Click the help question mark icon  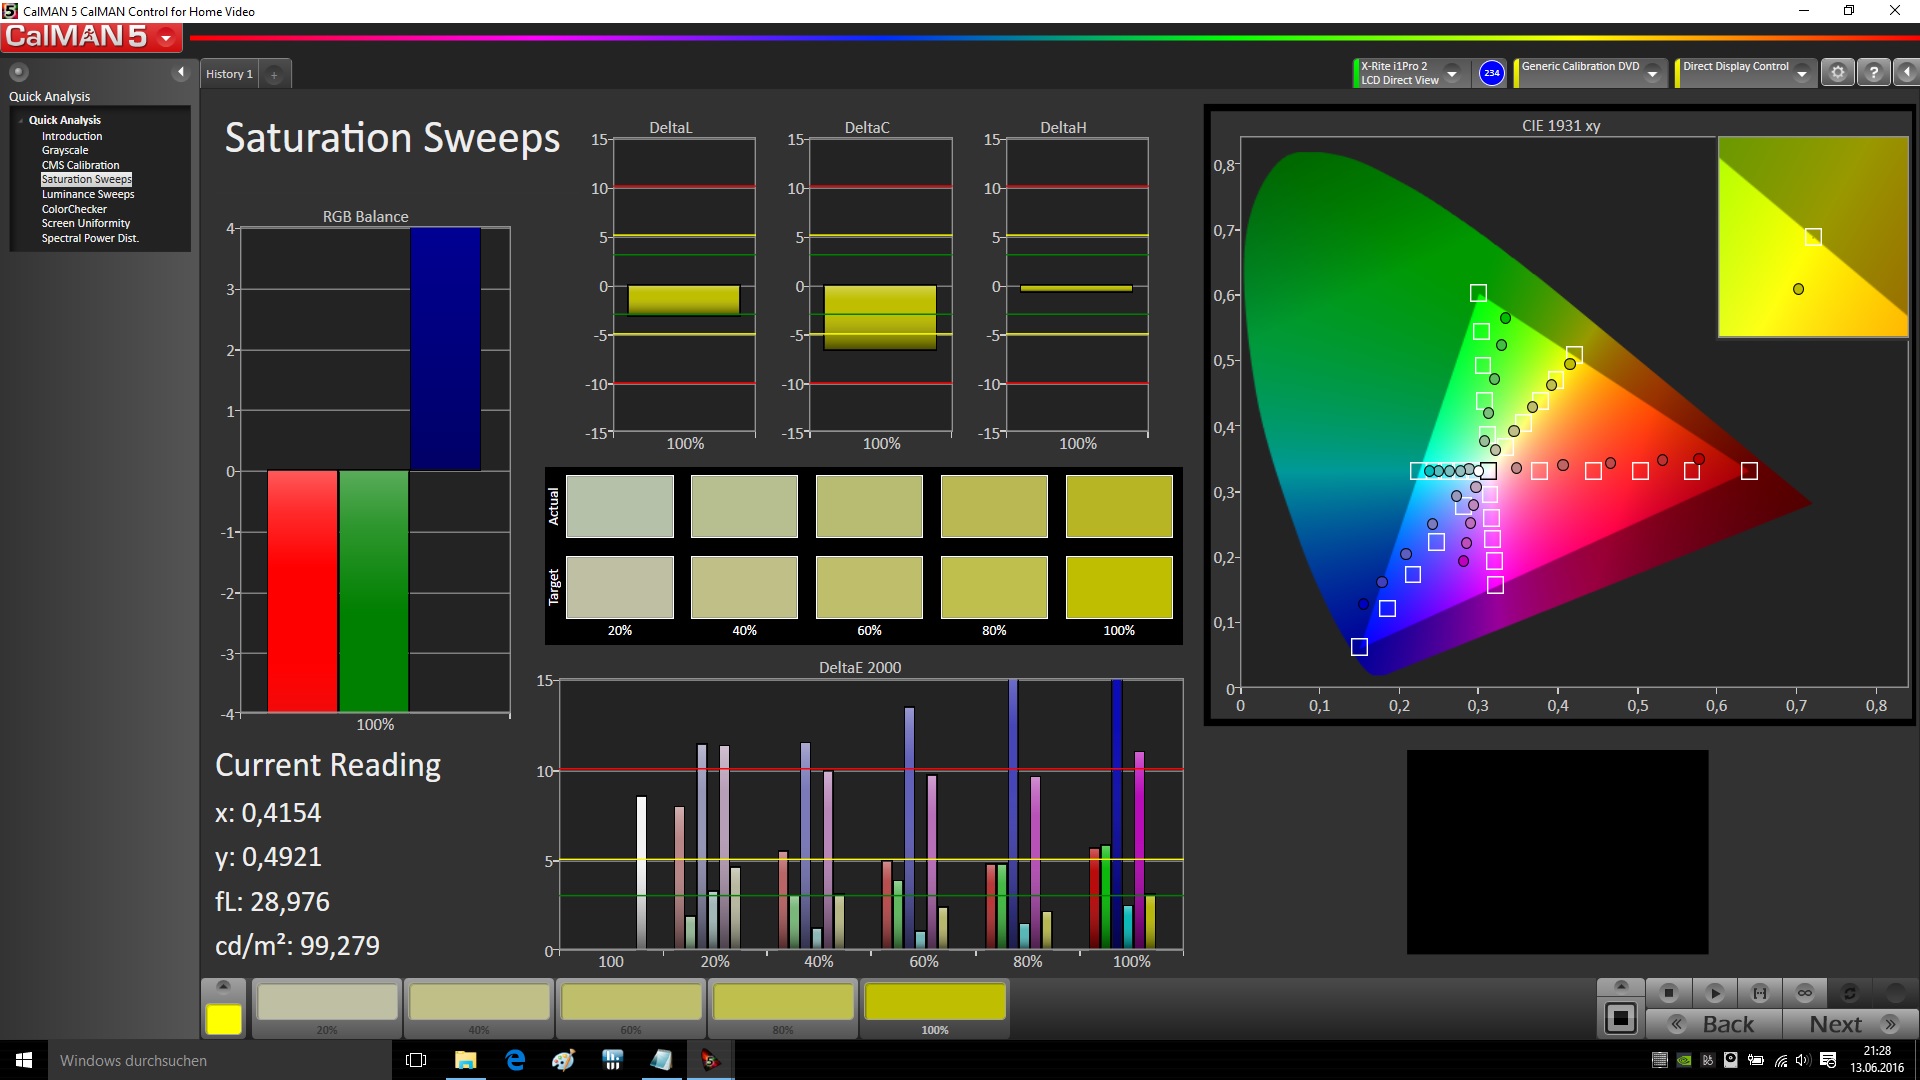click(1874, 73)
